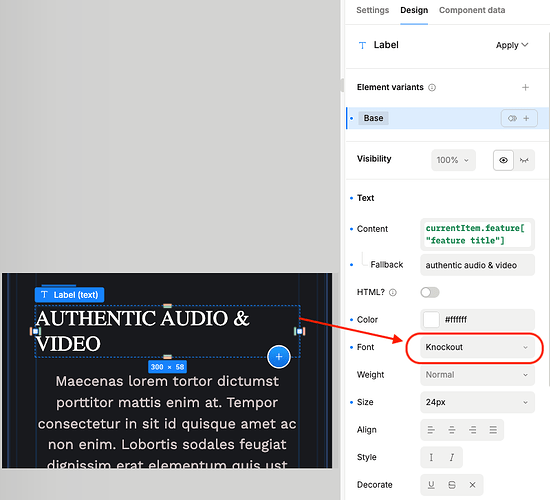Add a new element variant
550x500 pixels.
(525, 87)
